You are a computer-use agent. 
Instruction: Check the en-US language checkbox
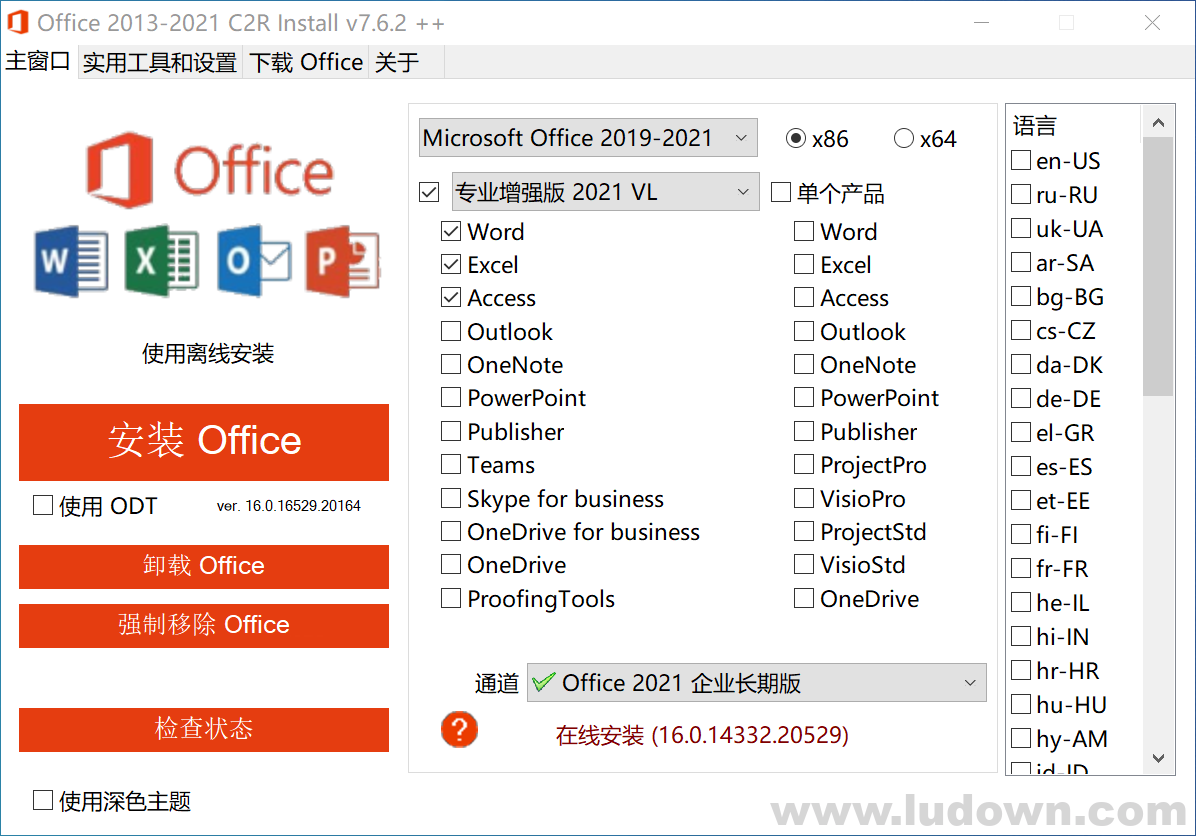[1021, 160]
